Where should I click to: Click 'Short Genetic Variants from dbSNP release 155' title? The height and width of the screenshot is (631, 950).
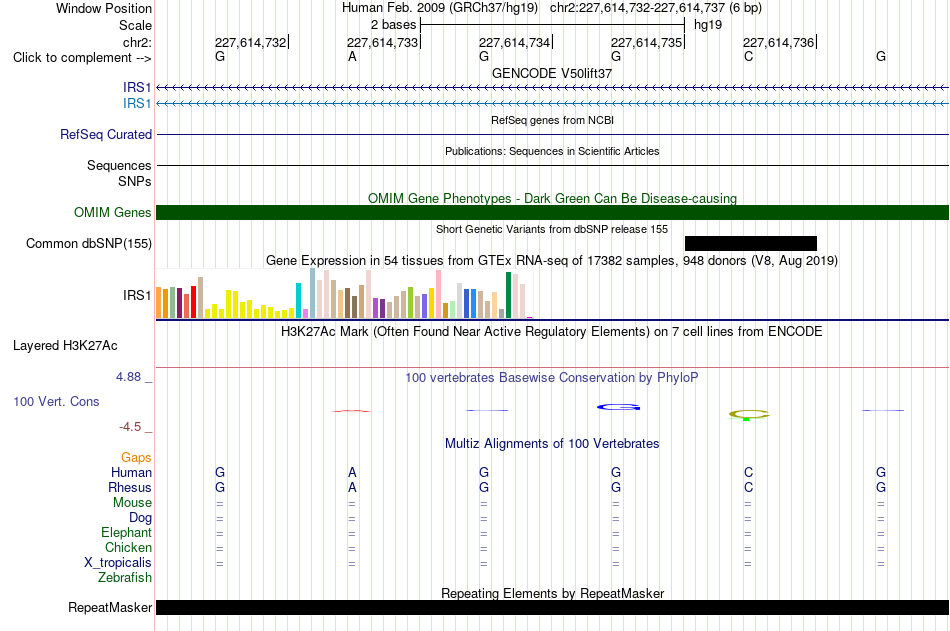point(552,229)
